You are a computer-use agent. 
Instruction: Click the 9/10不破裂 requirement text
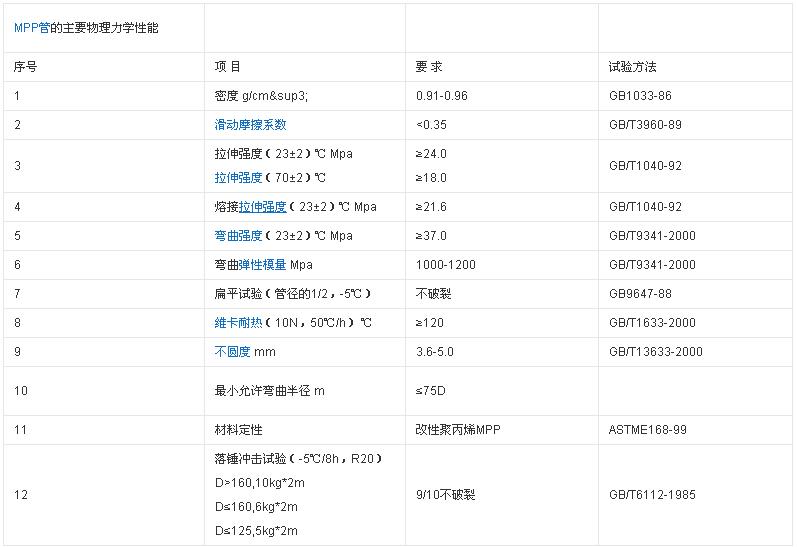coord(445,495)
